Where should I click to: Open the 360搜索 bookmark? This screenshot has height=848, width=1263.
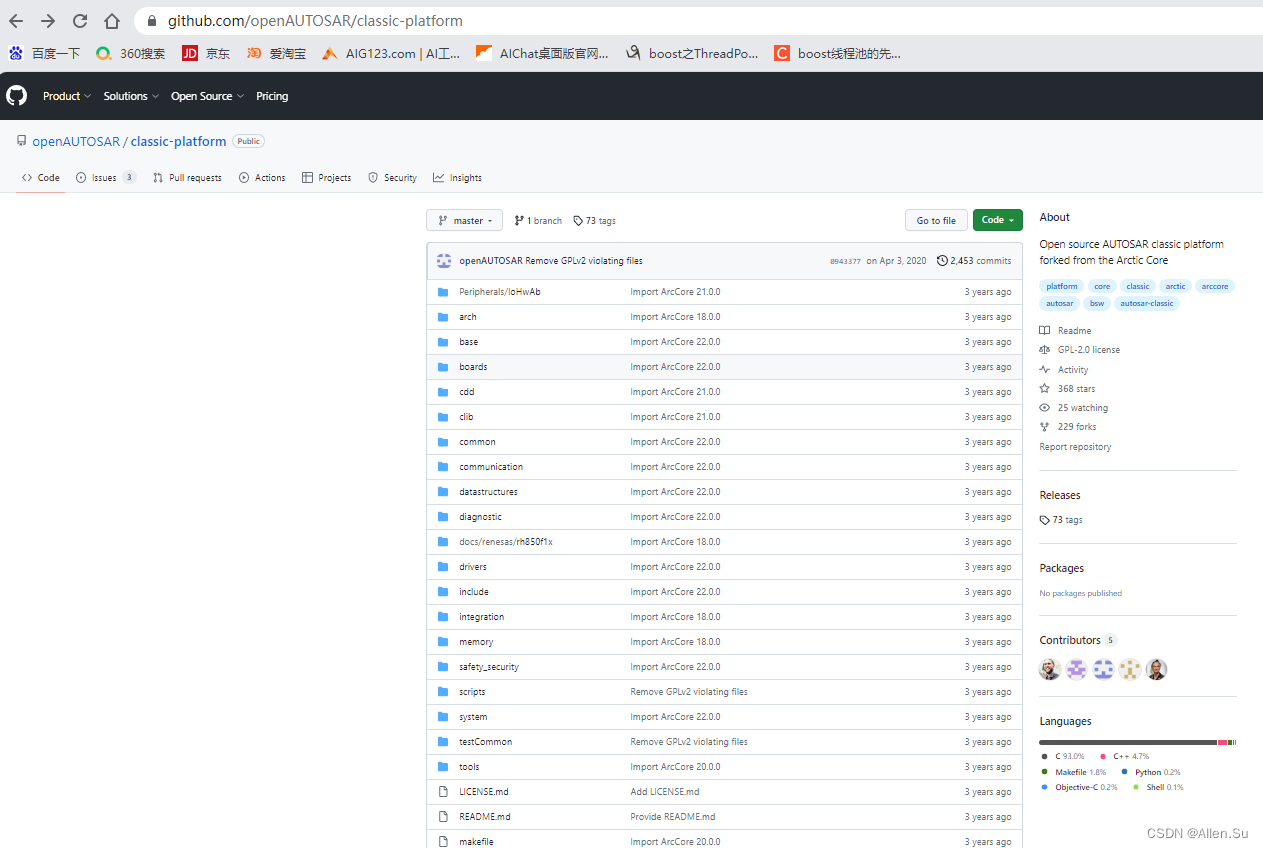131,54
